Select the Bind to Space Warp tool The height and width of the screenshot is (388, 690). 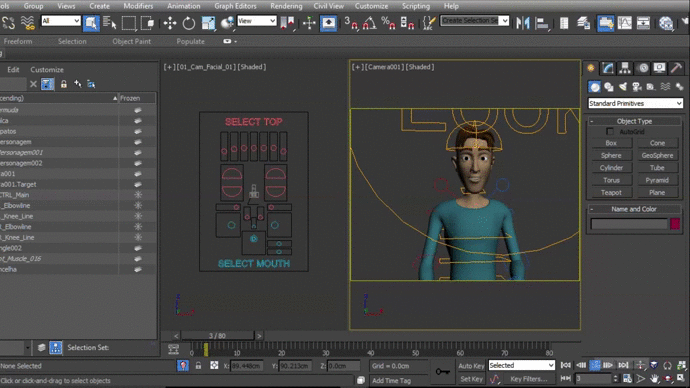coord(27,23)
